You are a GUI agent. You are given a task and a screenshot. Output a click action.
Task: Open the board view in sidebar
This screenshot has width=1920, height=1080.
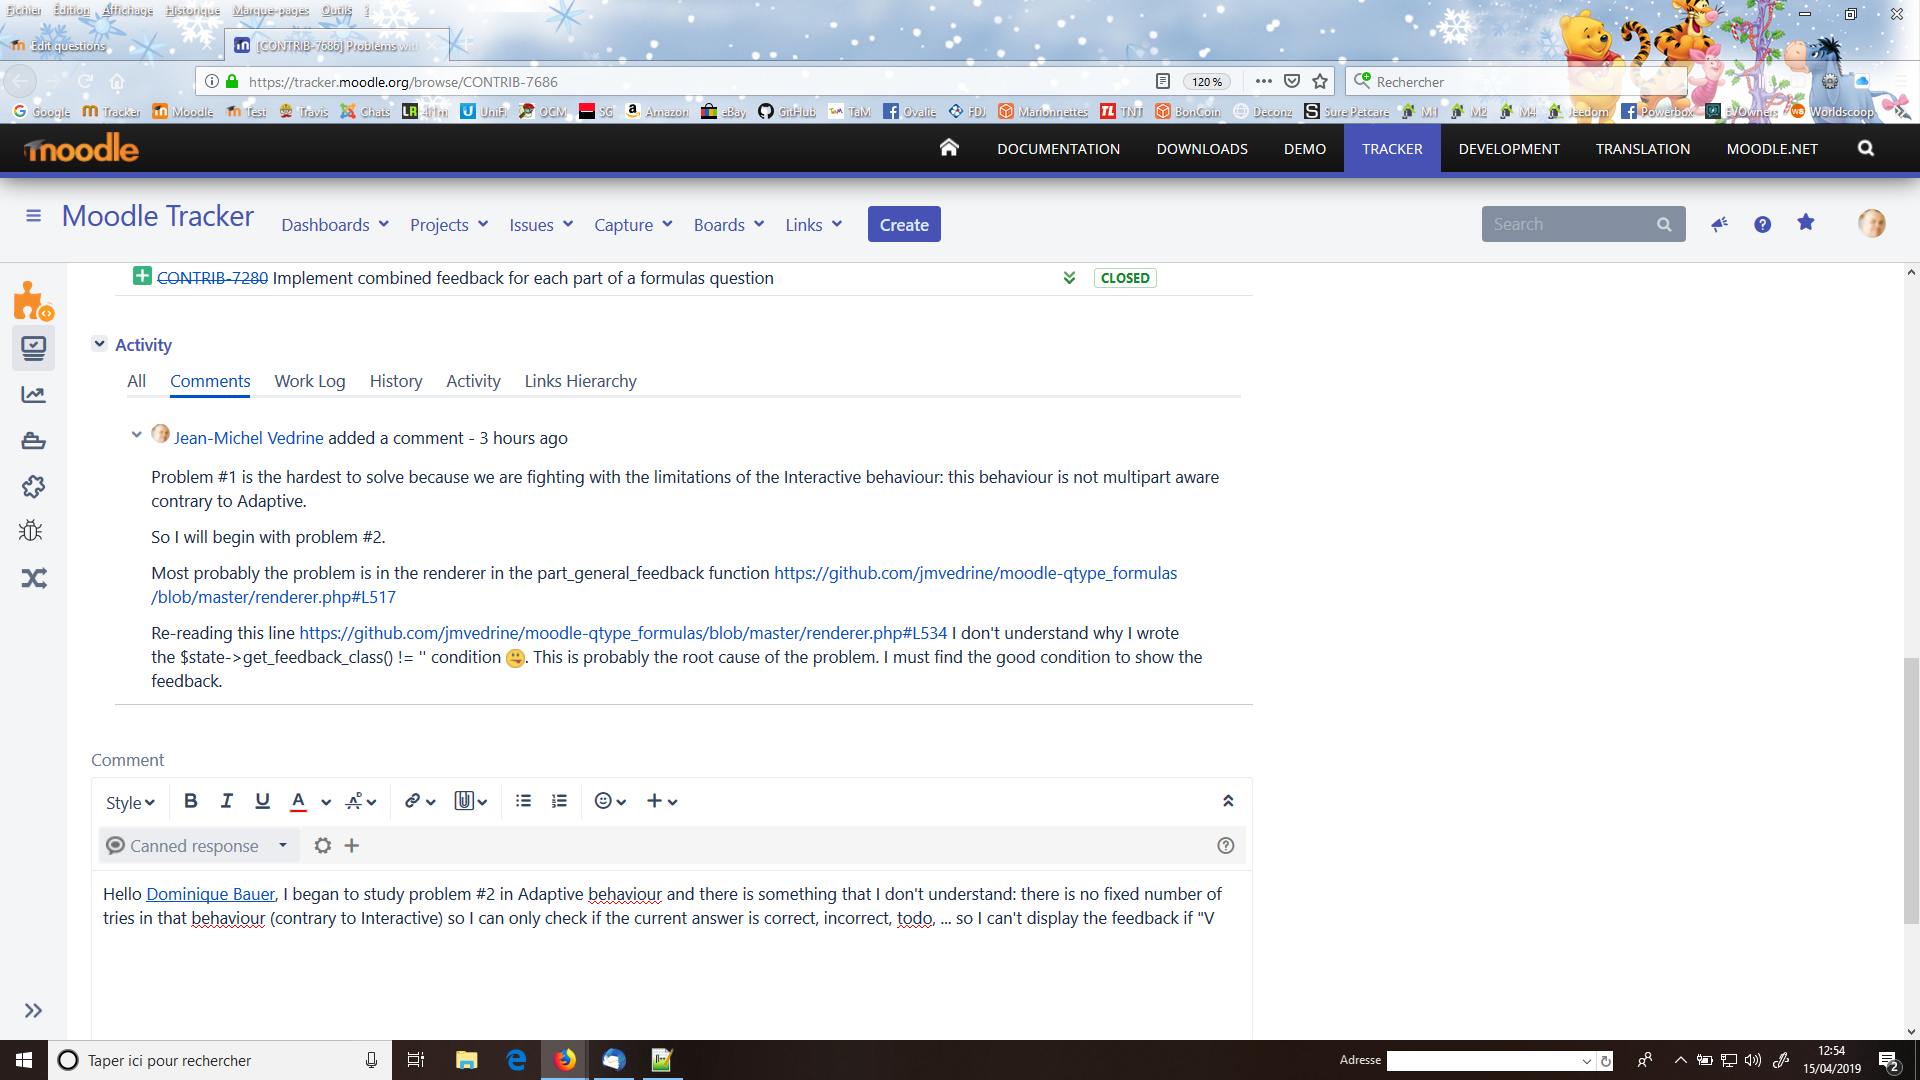[33, 348]
